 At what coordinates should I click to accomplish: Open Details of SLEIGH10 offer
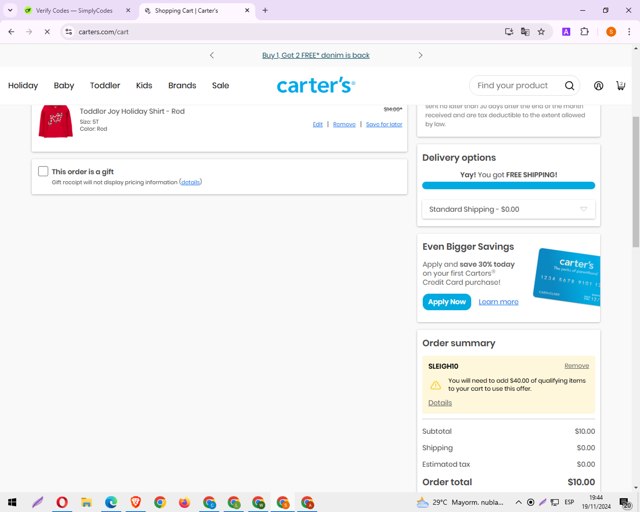(x=440, y=403)
